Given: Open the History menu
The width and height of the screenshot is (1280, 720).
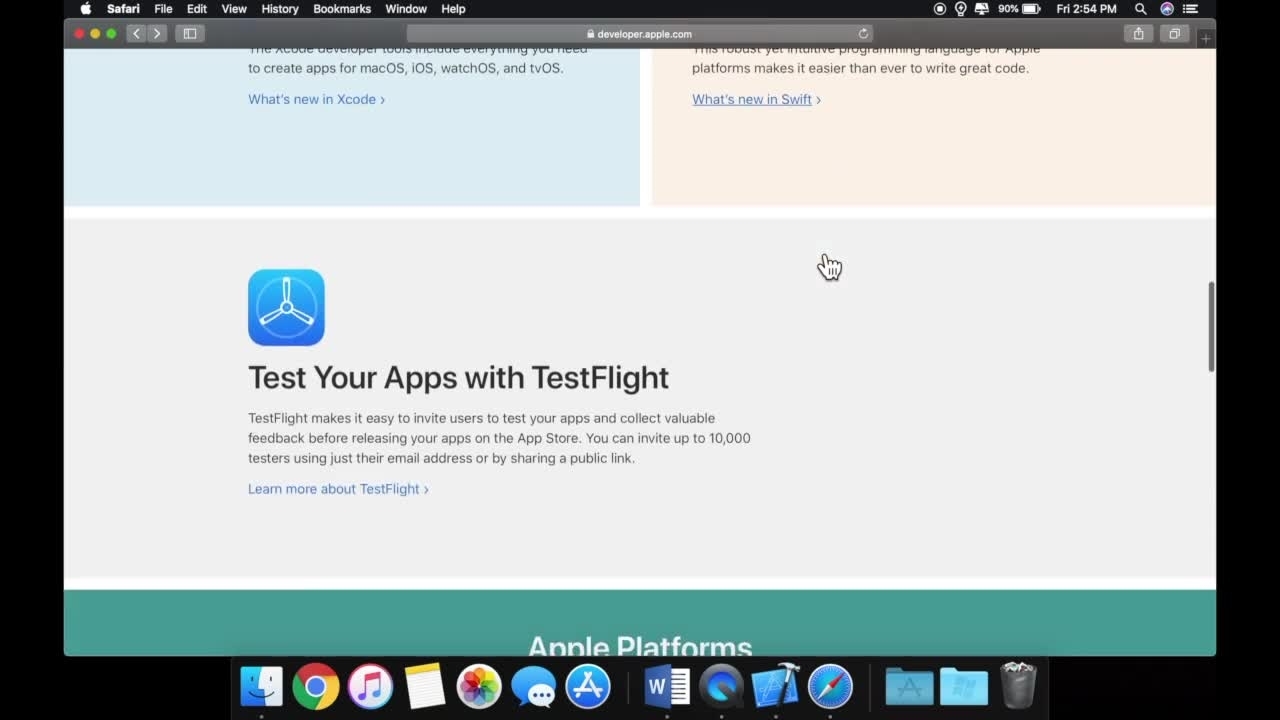Looking at the screenshot, I should (280, 9).
